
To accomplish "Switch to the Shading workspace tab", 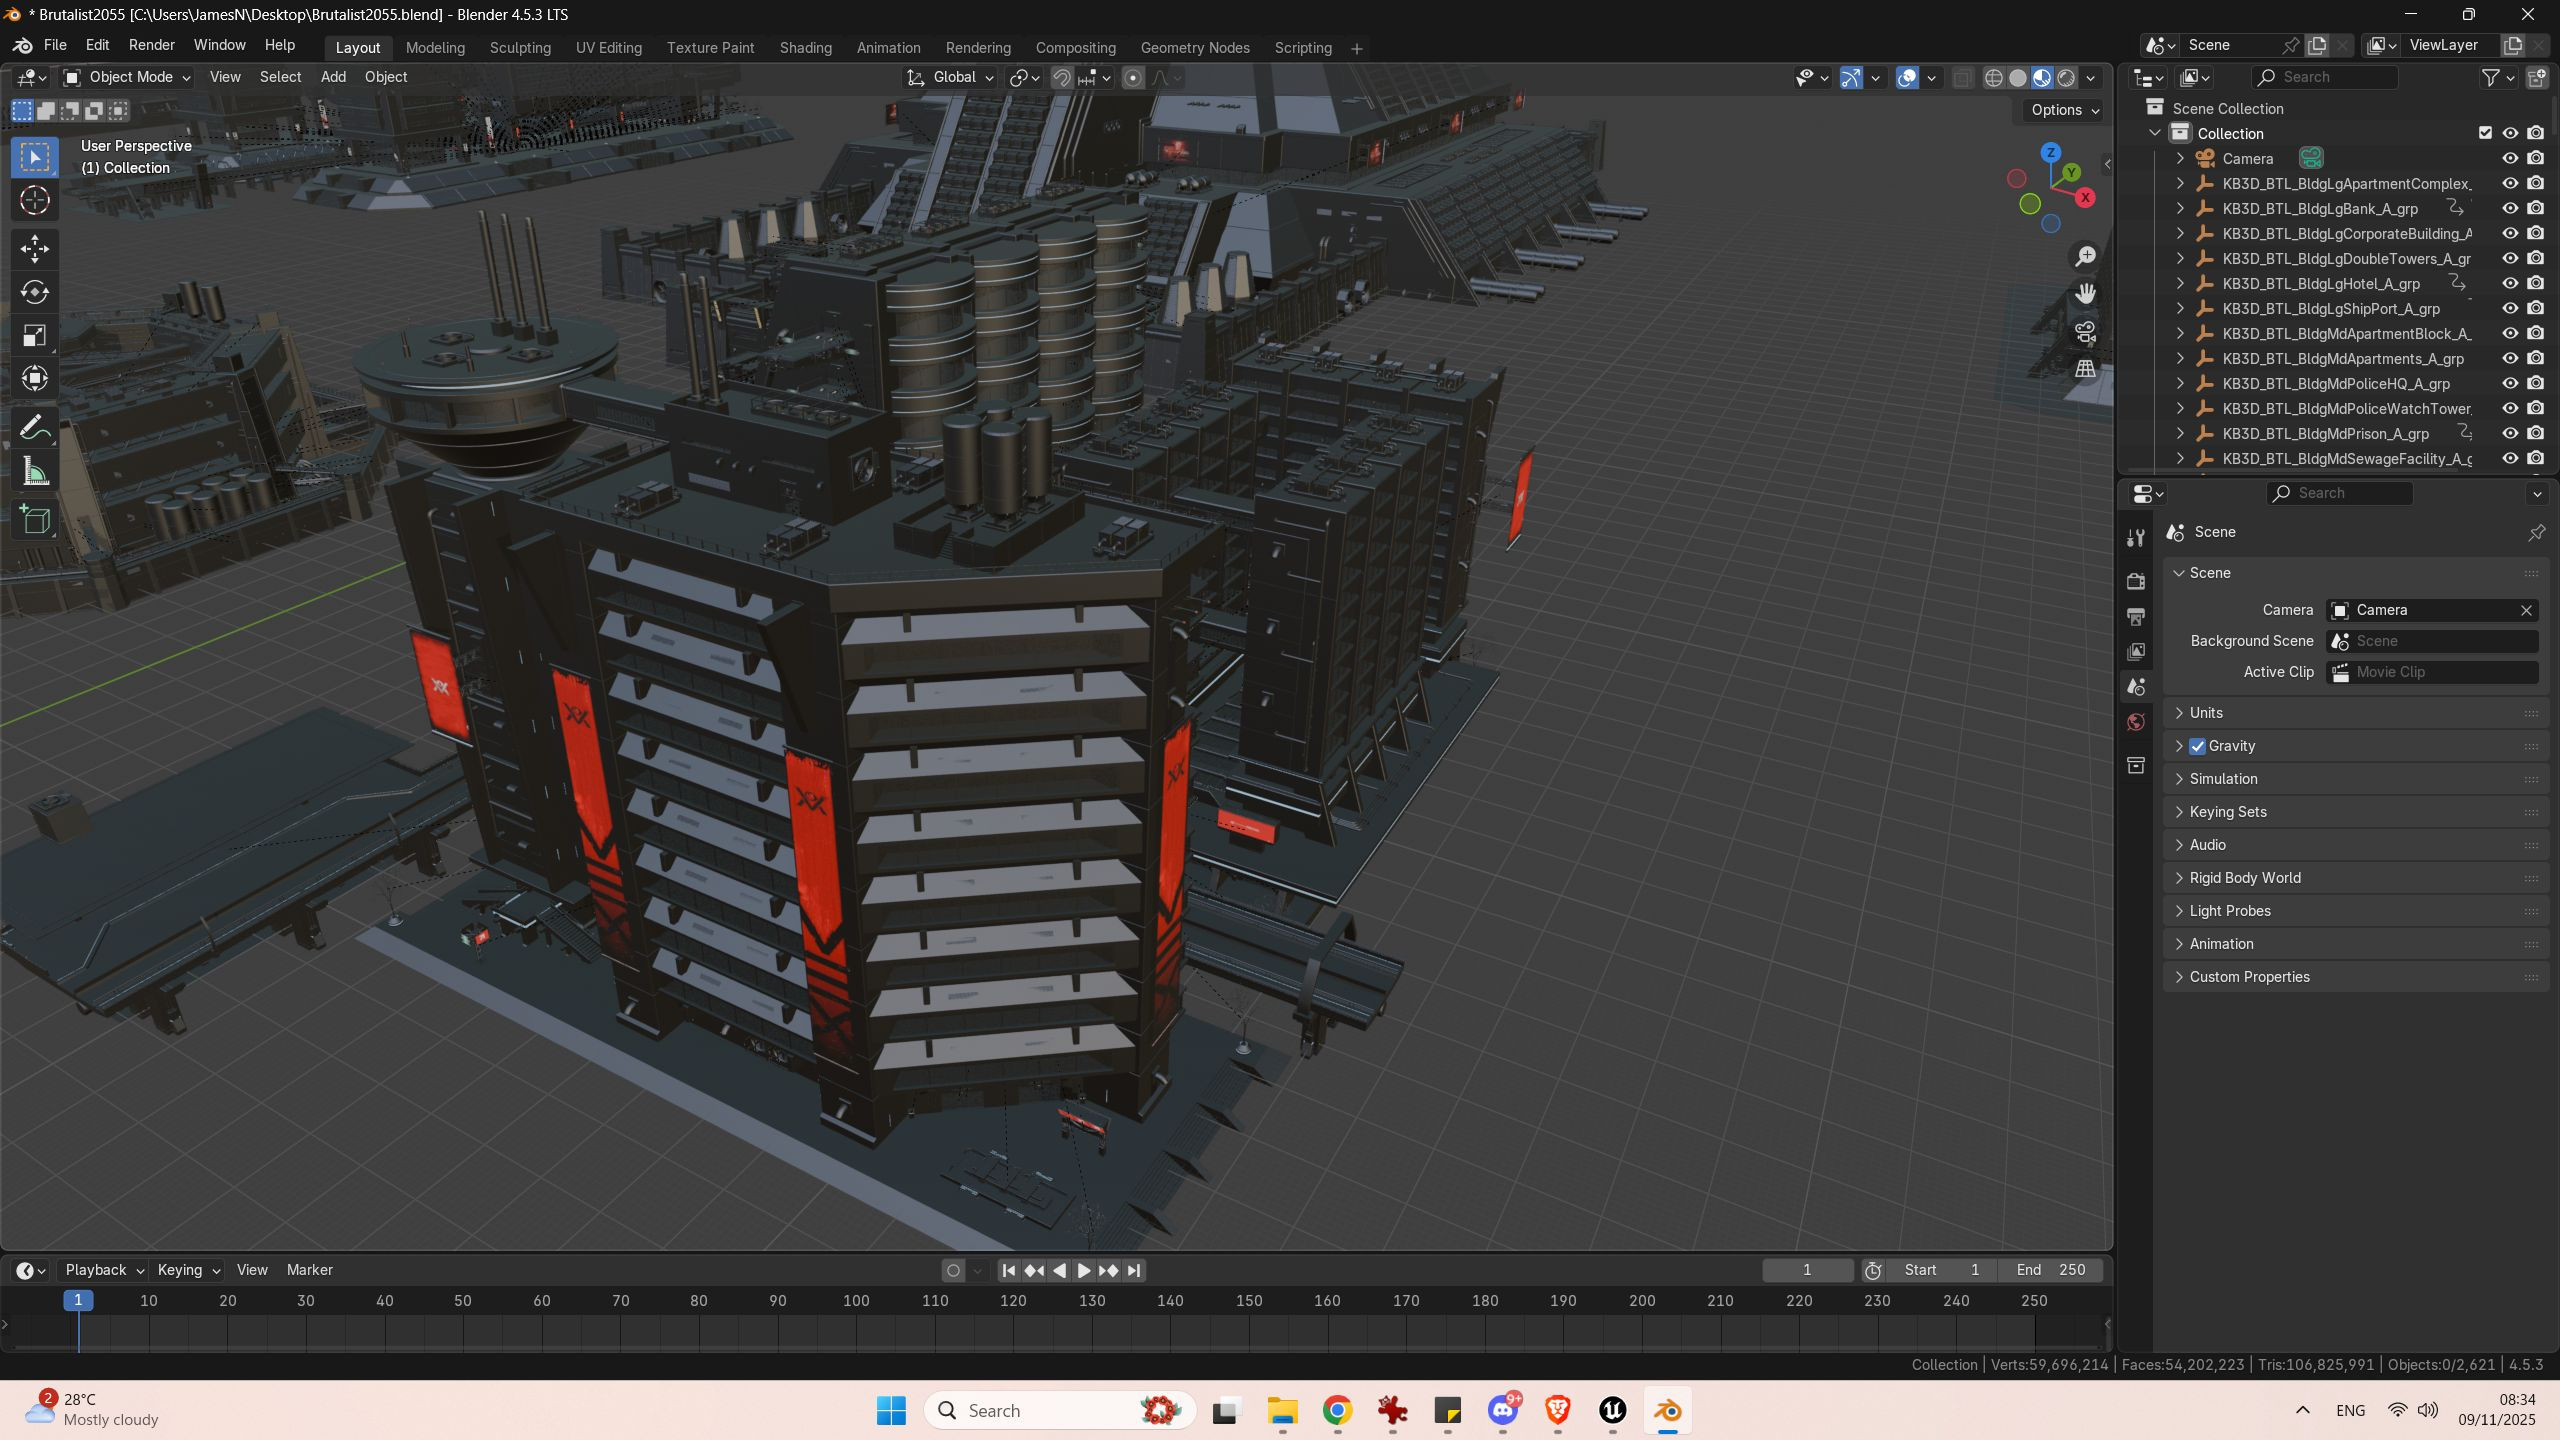I will pyautogui.click(x=805, y=48).
